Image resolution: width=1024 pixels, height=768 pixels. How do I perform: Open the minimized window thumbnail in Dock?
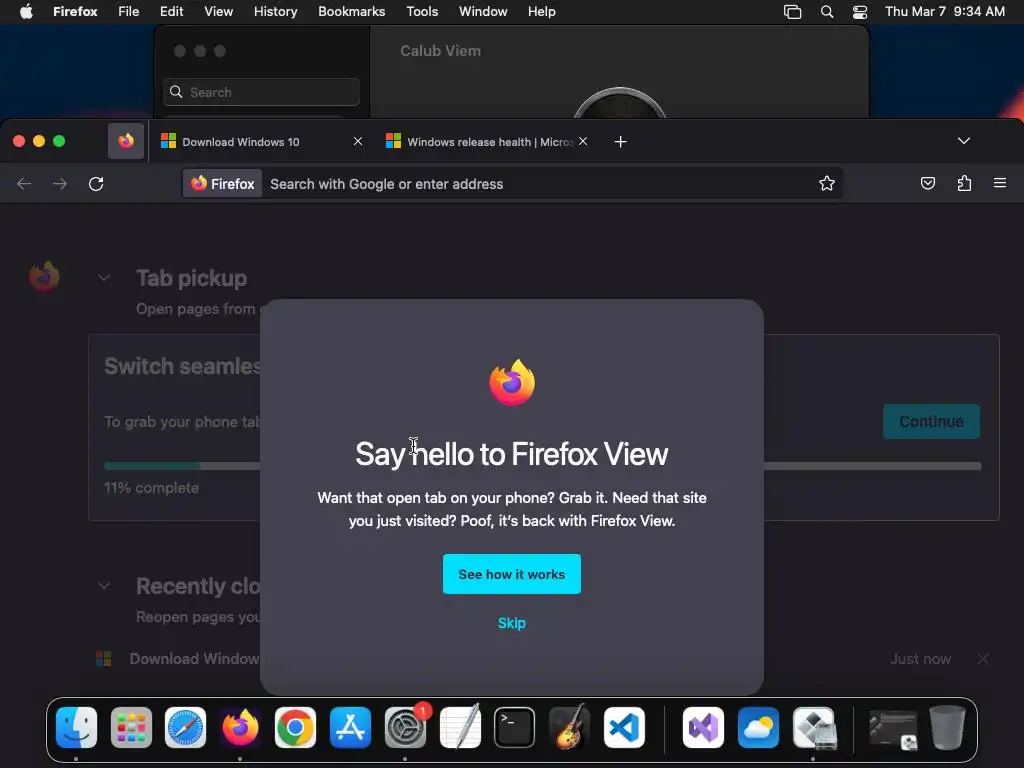pyautogui.click(x=893, y=729)
